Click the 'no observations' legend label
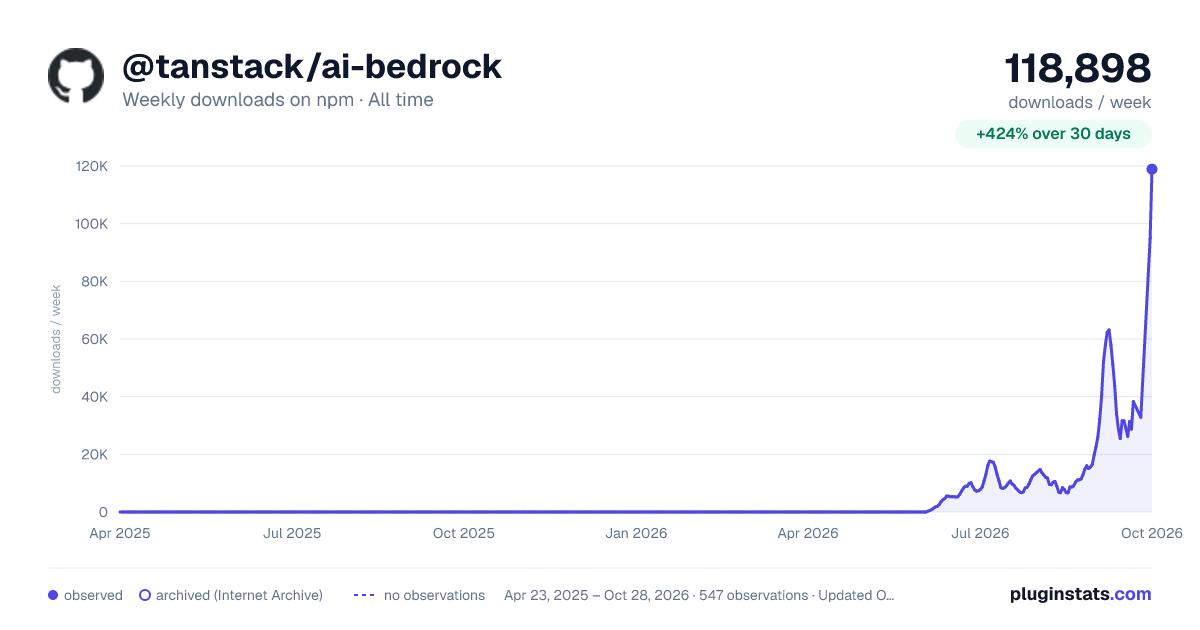Image resolution: width=1200 pixels, height=630 pixels. pos(434,595)
